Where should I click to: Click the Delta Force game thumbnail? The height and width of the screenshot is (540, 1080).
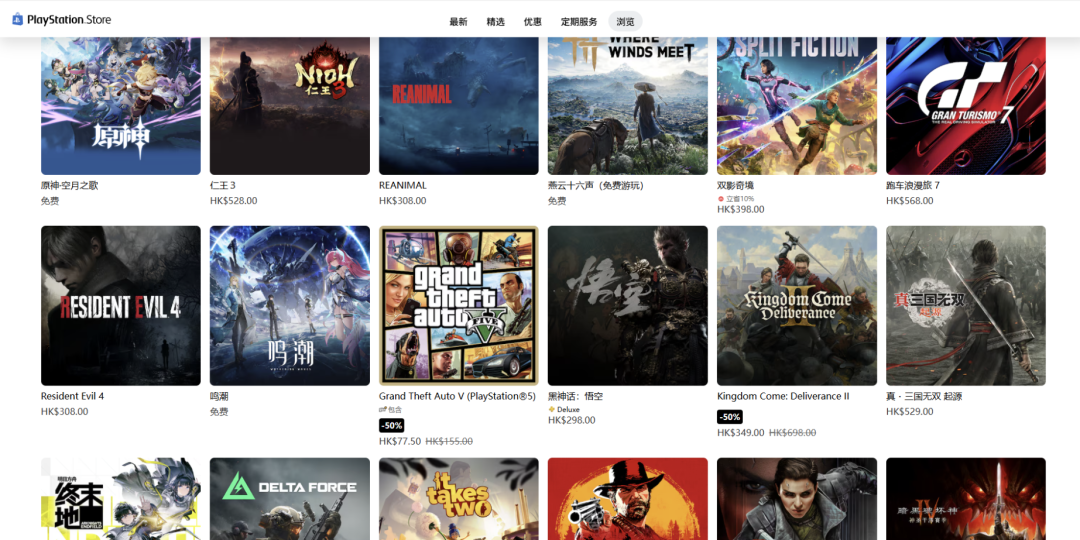click(289, 498)
